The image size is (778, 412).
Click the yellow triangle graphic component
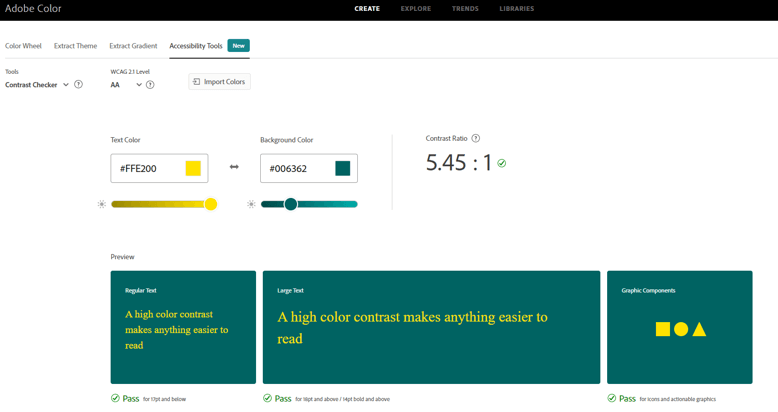pos(699,329)
